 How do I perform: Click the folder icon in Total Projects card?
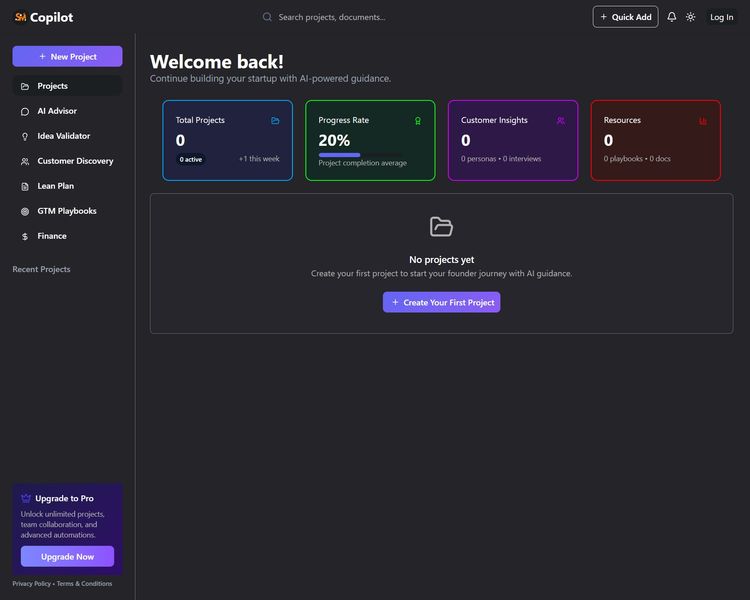tap(275, 121)
